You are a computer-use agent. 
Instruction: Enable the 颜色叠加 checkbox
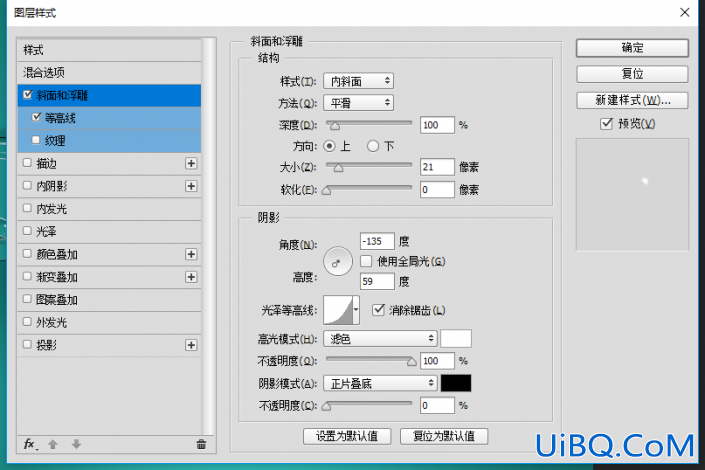click(x=27, y=254)
